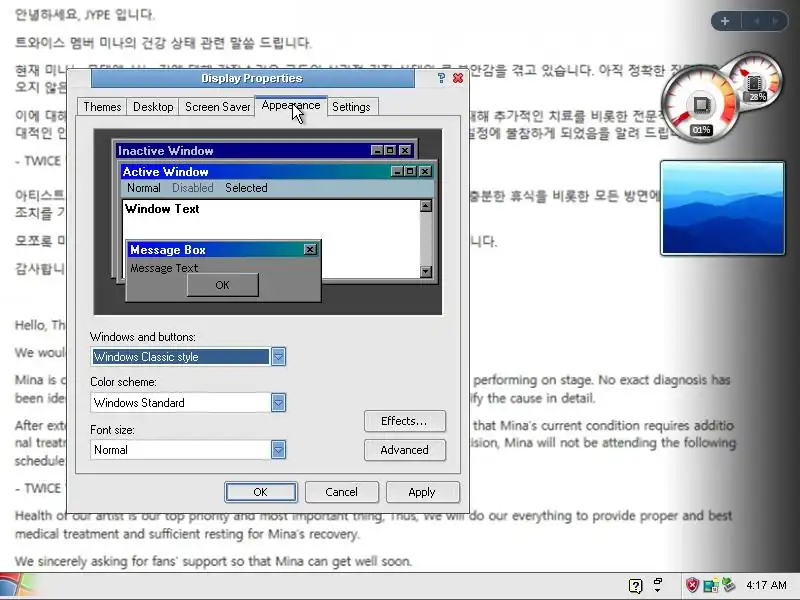
Task: Click preview scrollbar up arrow
Action: tap(426, 206)
